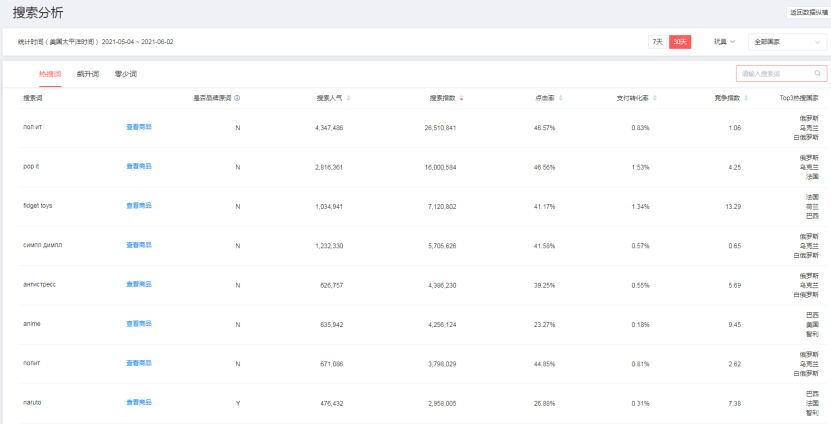Sort by 搜索人气 arrow icon

click(x=348, y=98)
